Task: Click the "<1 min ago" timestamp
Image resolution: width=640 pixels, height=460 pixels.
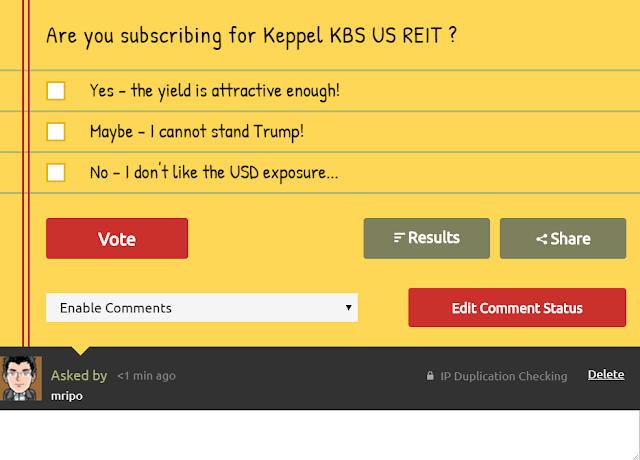Action: click(x=146, y=376)
